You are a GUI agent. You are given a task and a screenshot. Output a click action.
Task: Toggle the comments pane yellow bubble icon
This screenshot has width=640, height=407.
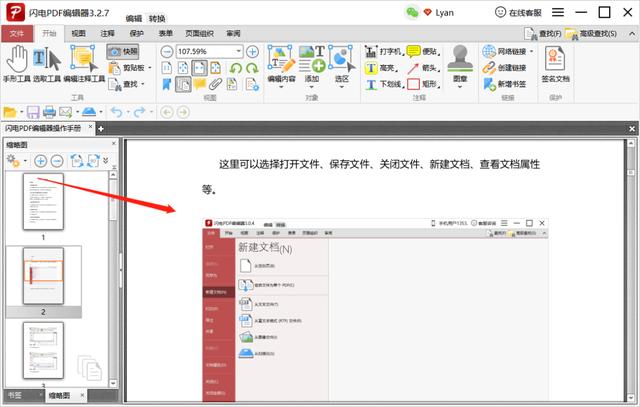click(200, 85)
